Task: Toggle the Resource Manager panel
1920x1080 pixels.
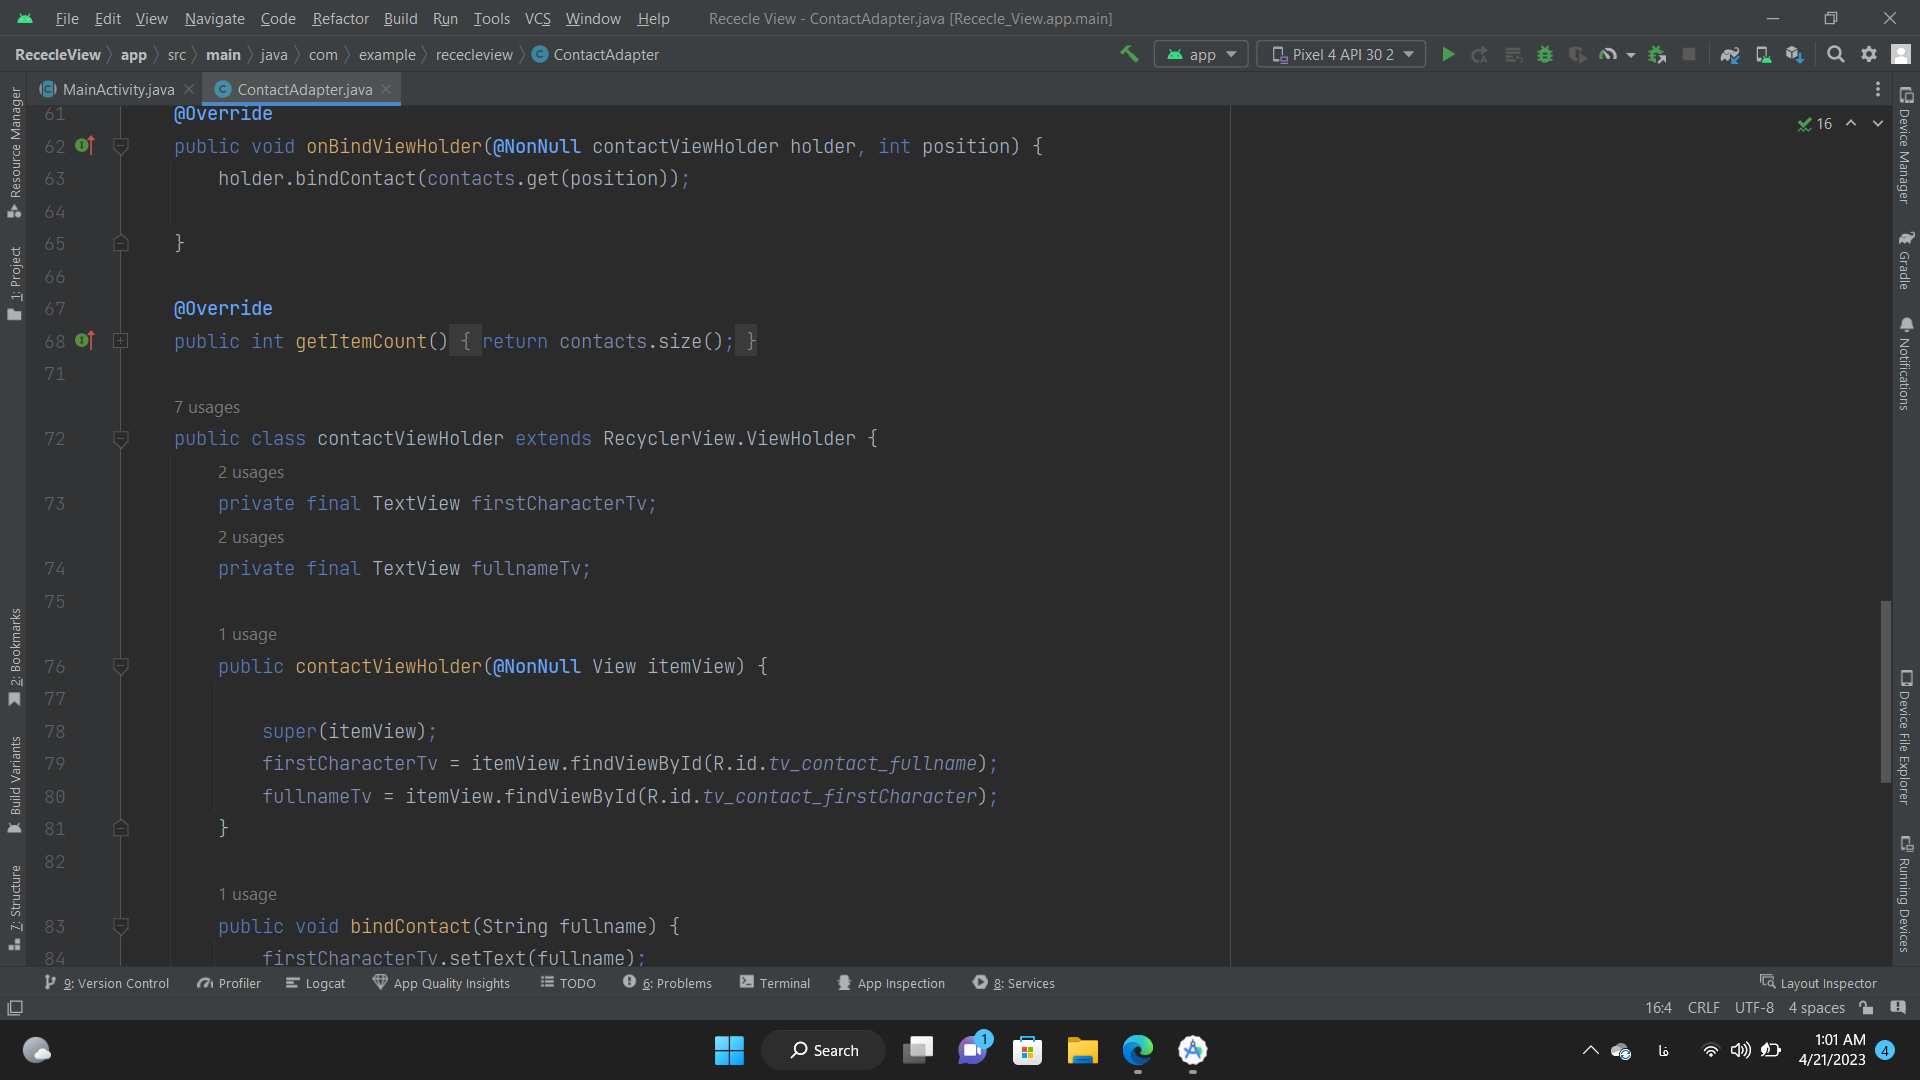Action: click(14, 152)
